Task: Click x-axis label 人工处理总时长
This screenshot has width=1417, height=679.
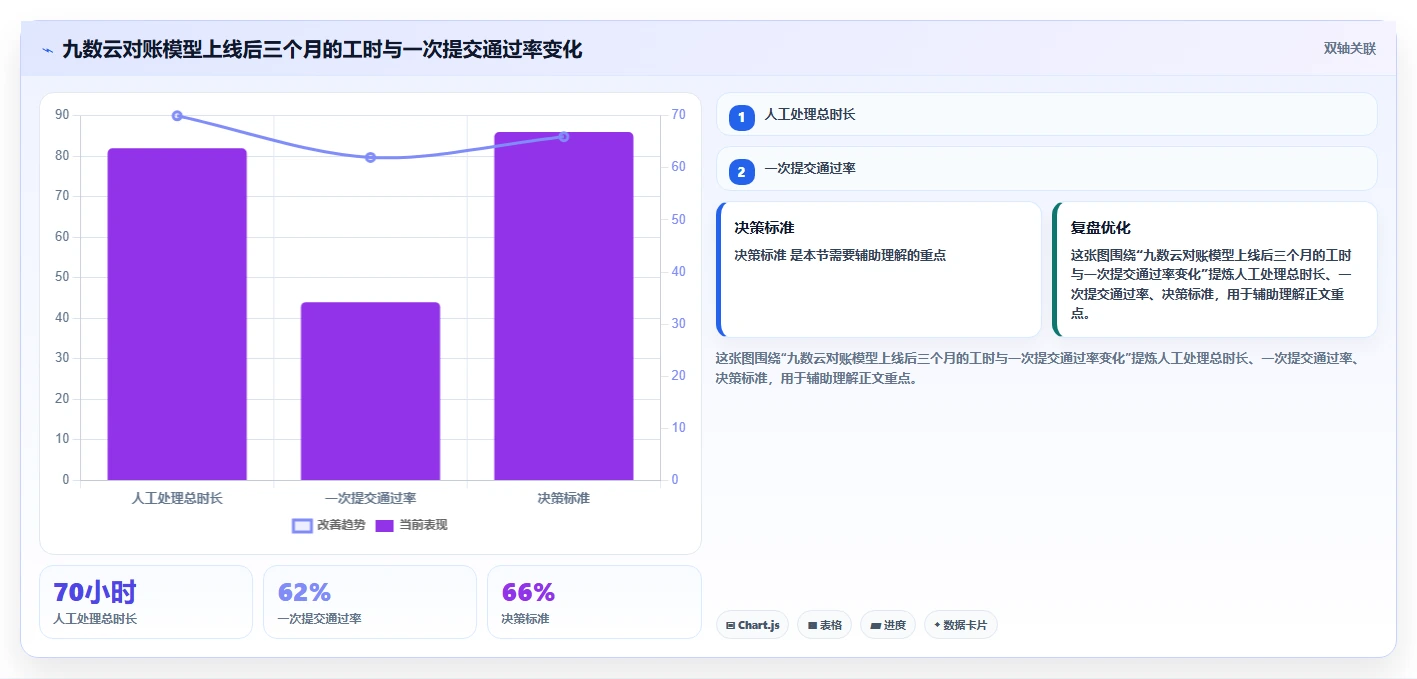Action: [177, 498]
